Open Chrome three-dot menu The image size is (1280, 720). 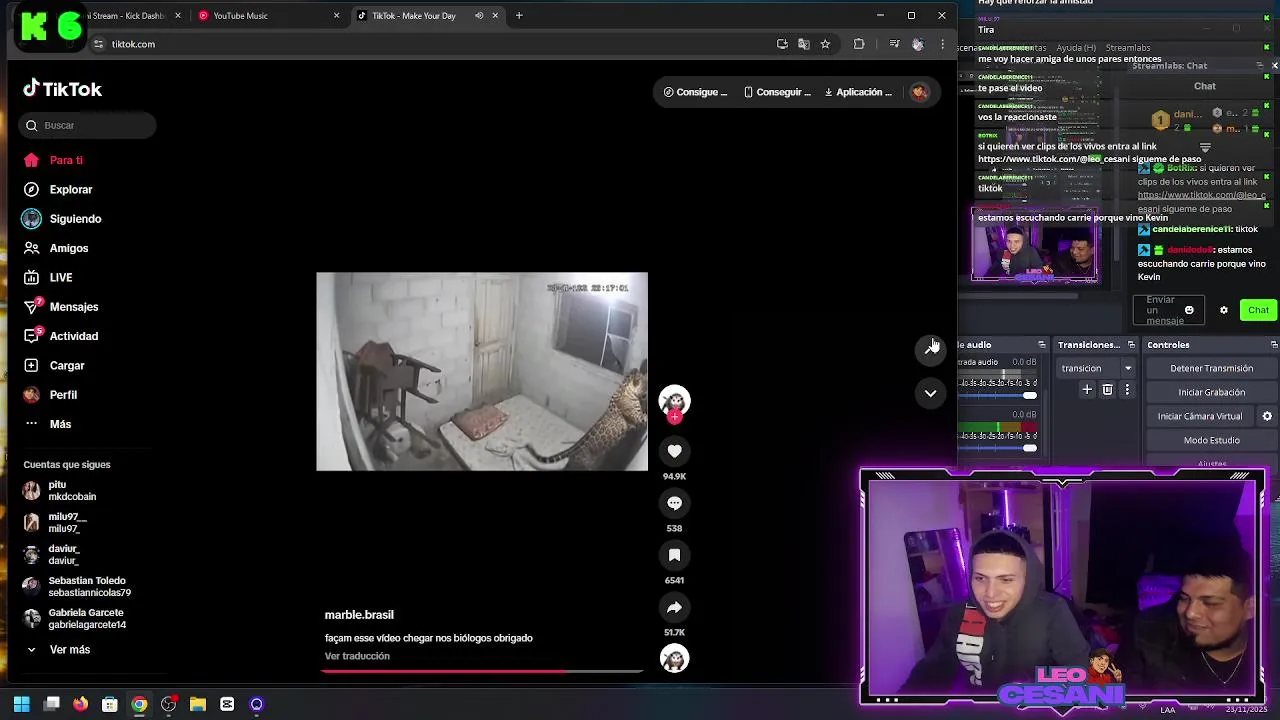[x=942, y=44]
